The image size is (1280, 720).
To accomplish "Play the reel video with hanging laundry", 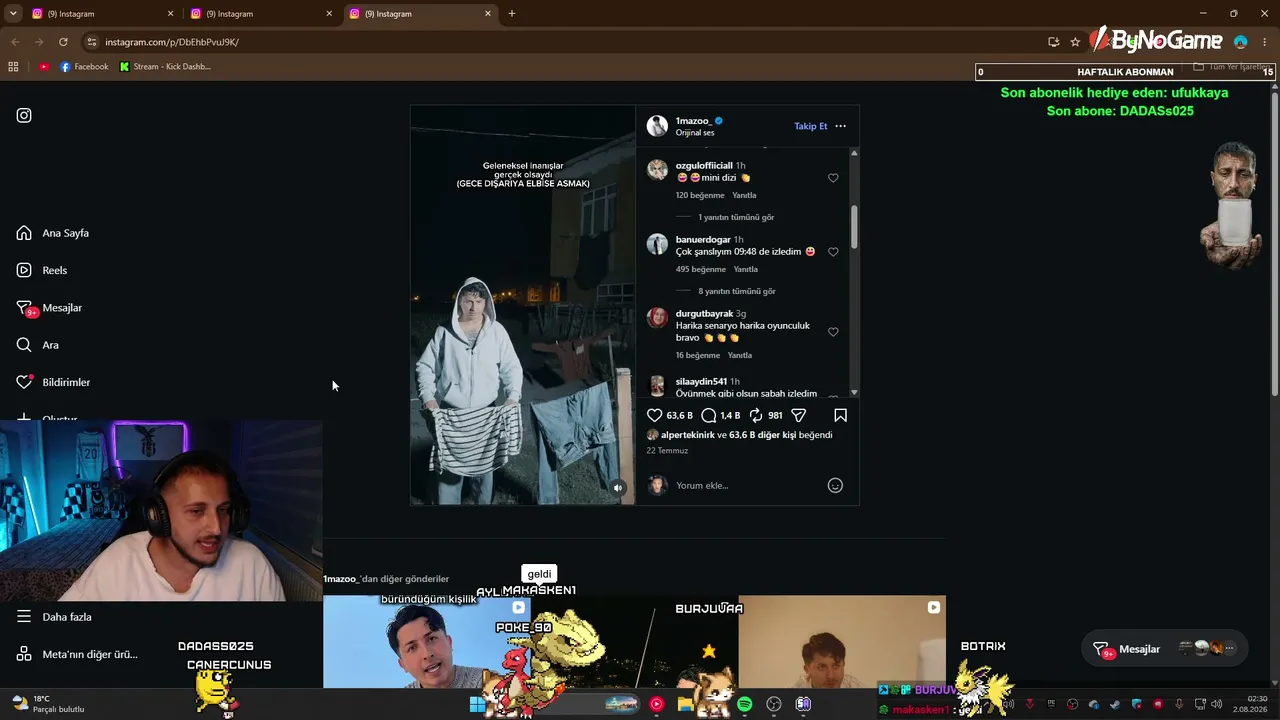I will click(523, 305).
